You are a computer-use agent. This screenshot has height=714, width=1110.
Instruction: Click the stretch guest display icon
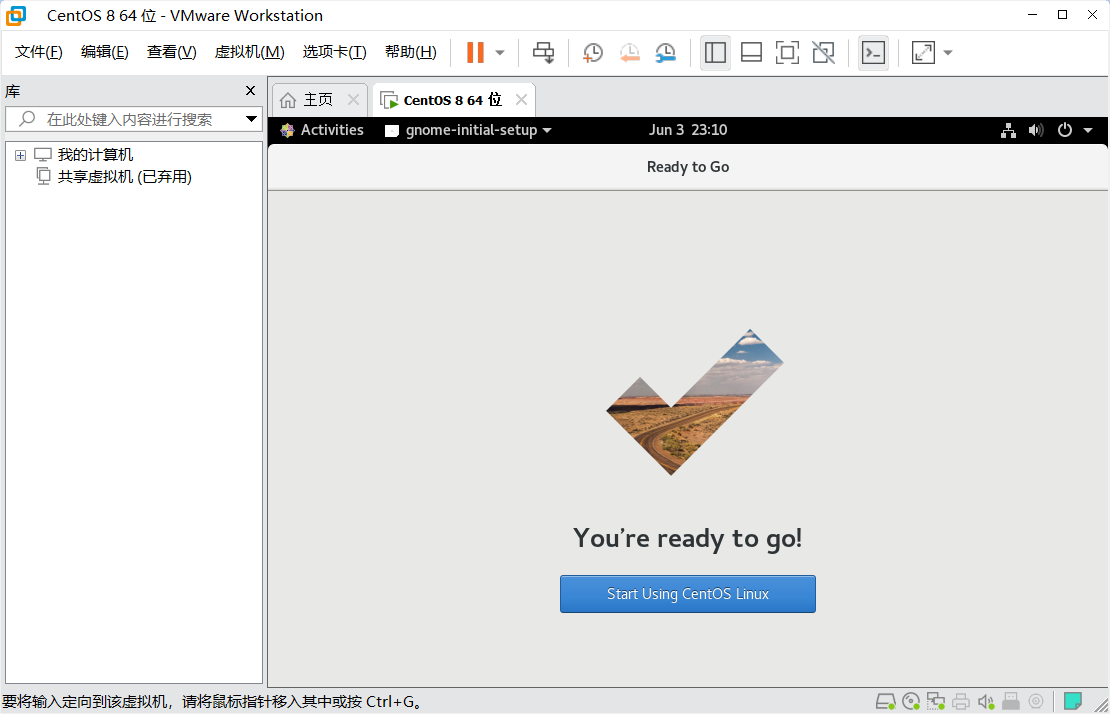coord(923,52)
